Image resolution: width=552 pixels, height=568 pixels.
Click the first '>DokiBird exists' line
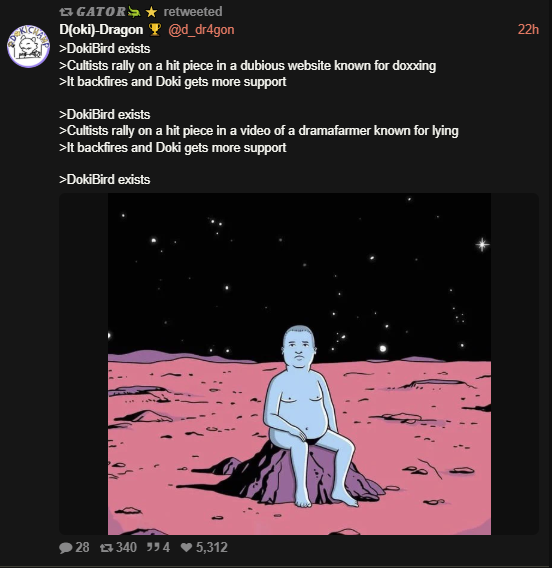coord(105,49)
